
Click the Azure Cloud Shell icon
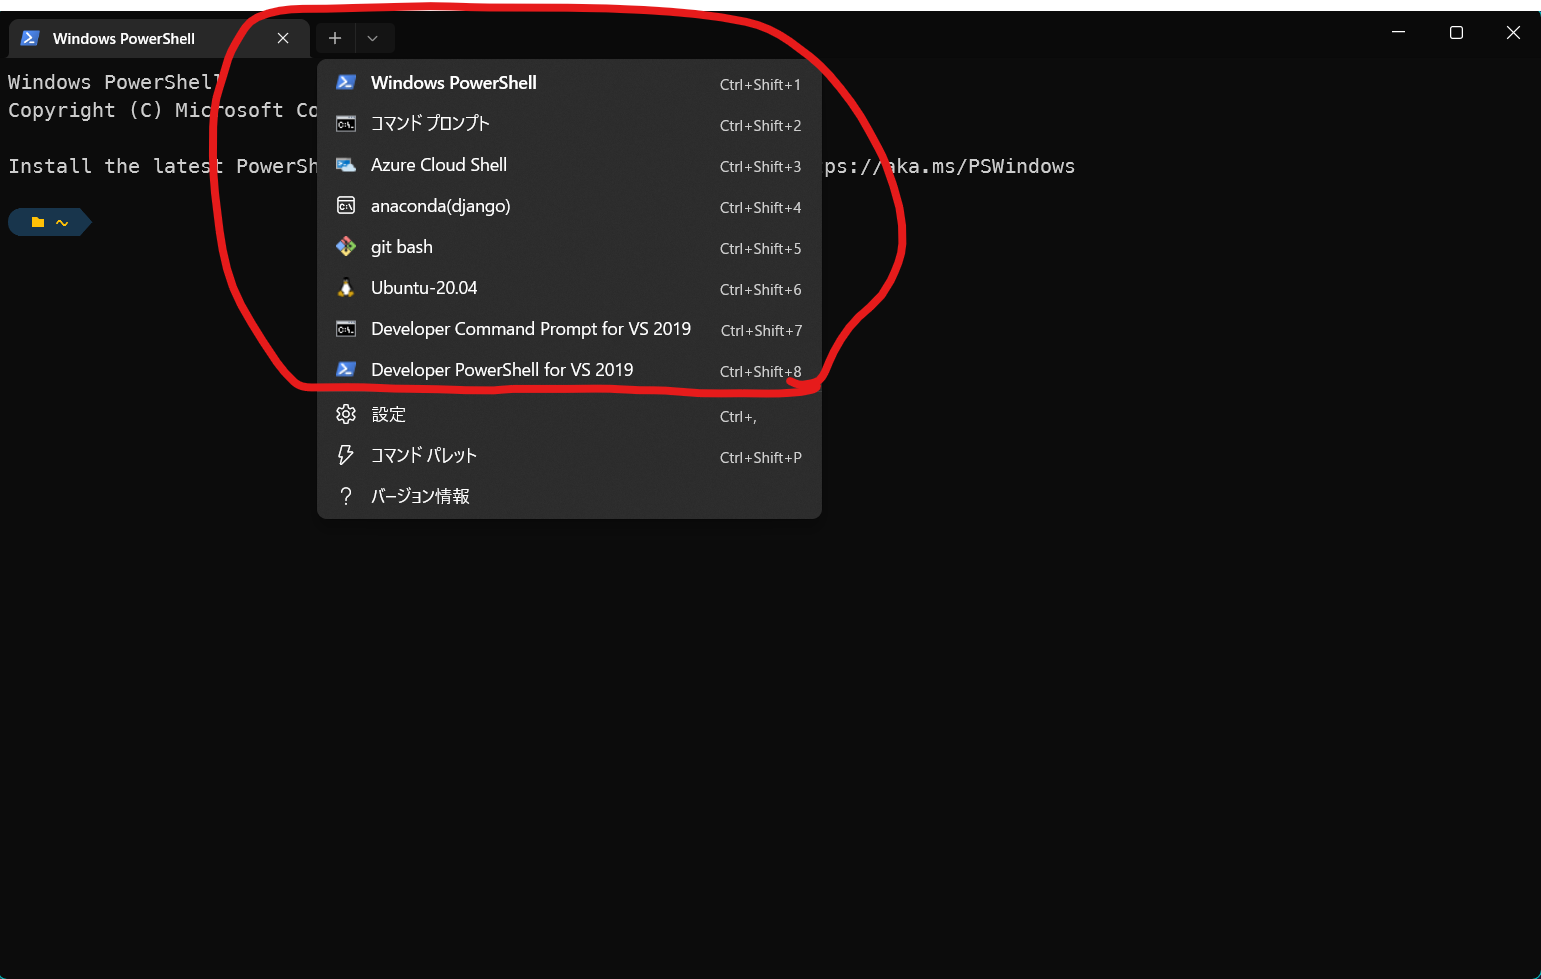click(346, 165)
